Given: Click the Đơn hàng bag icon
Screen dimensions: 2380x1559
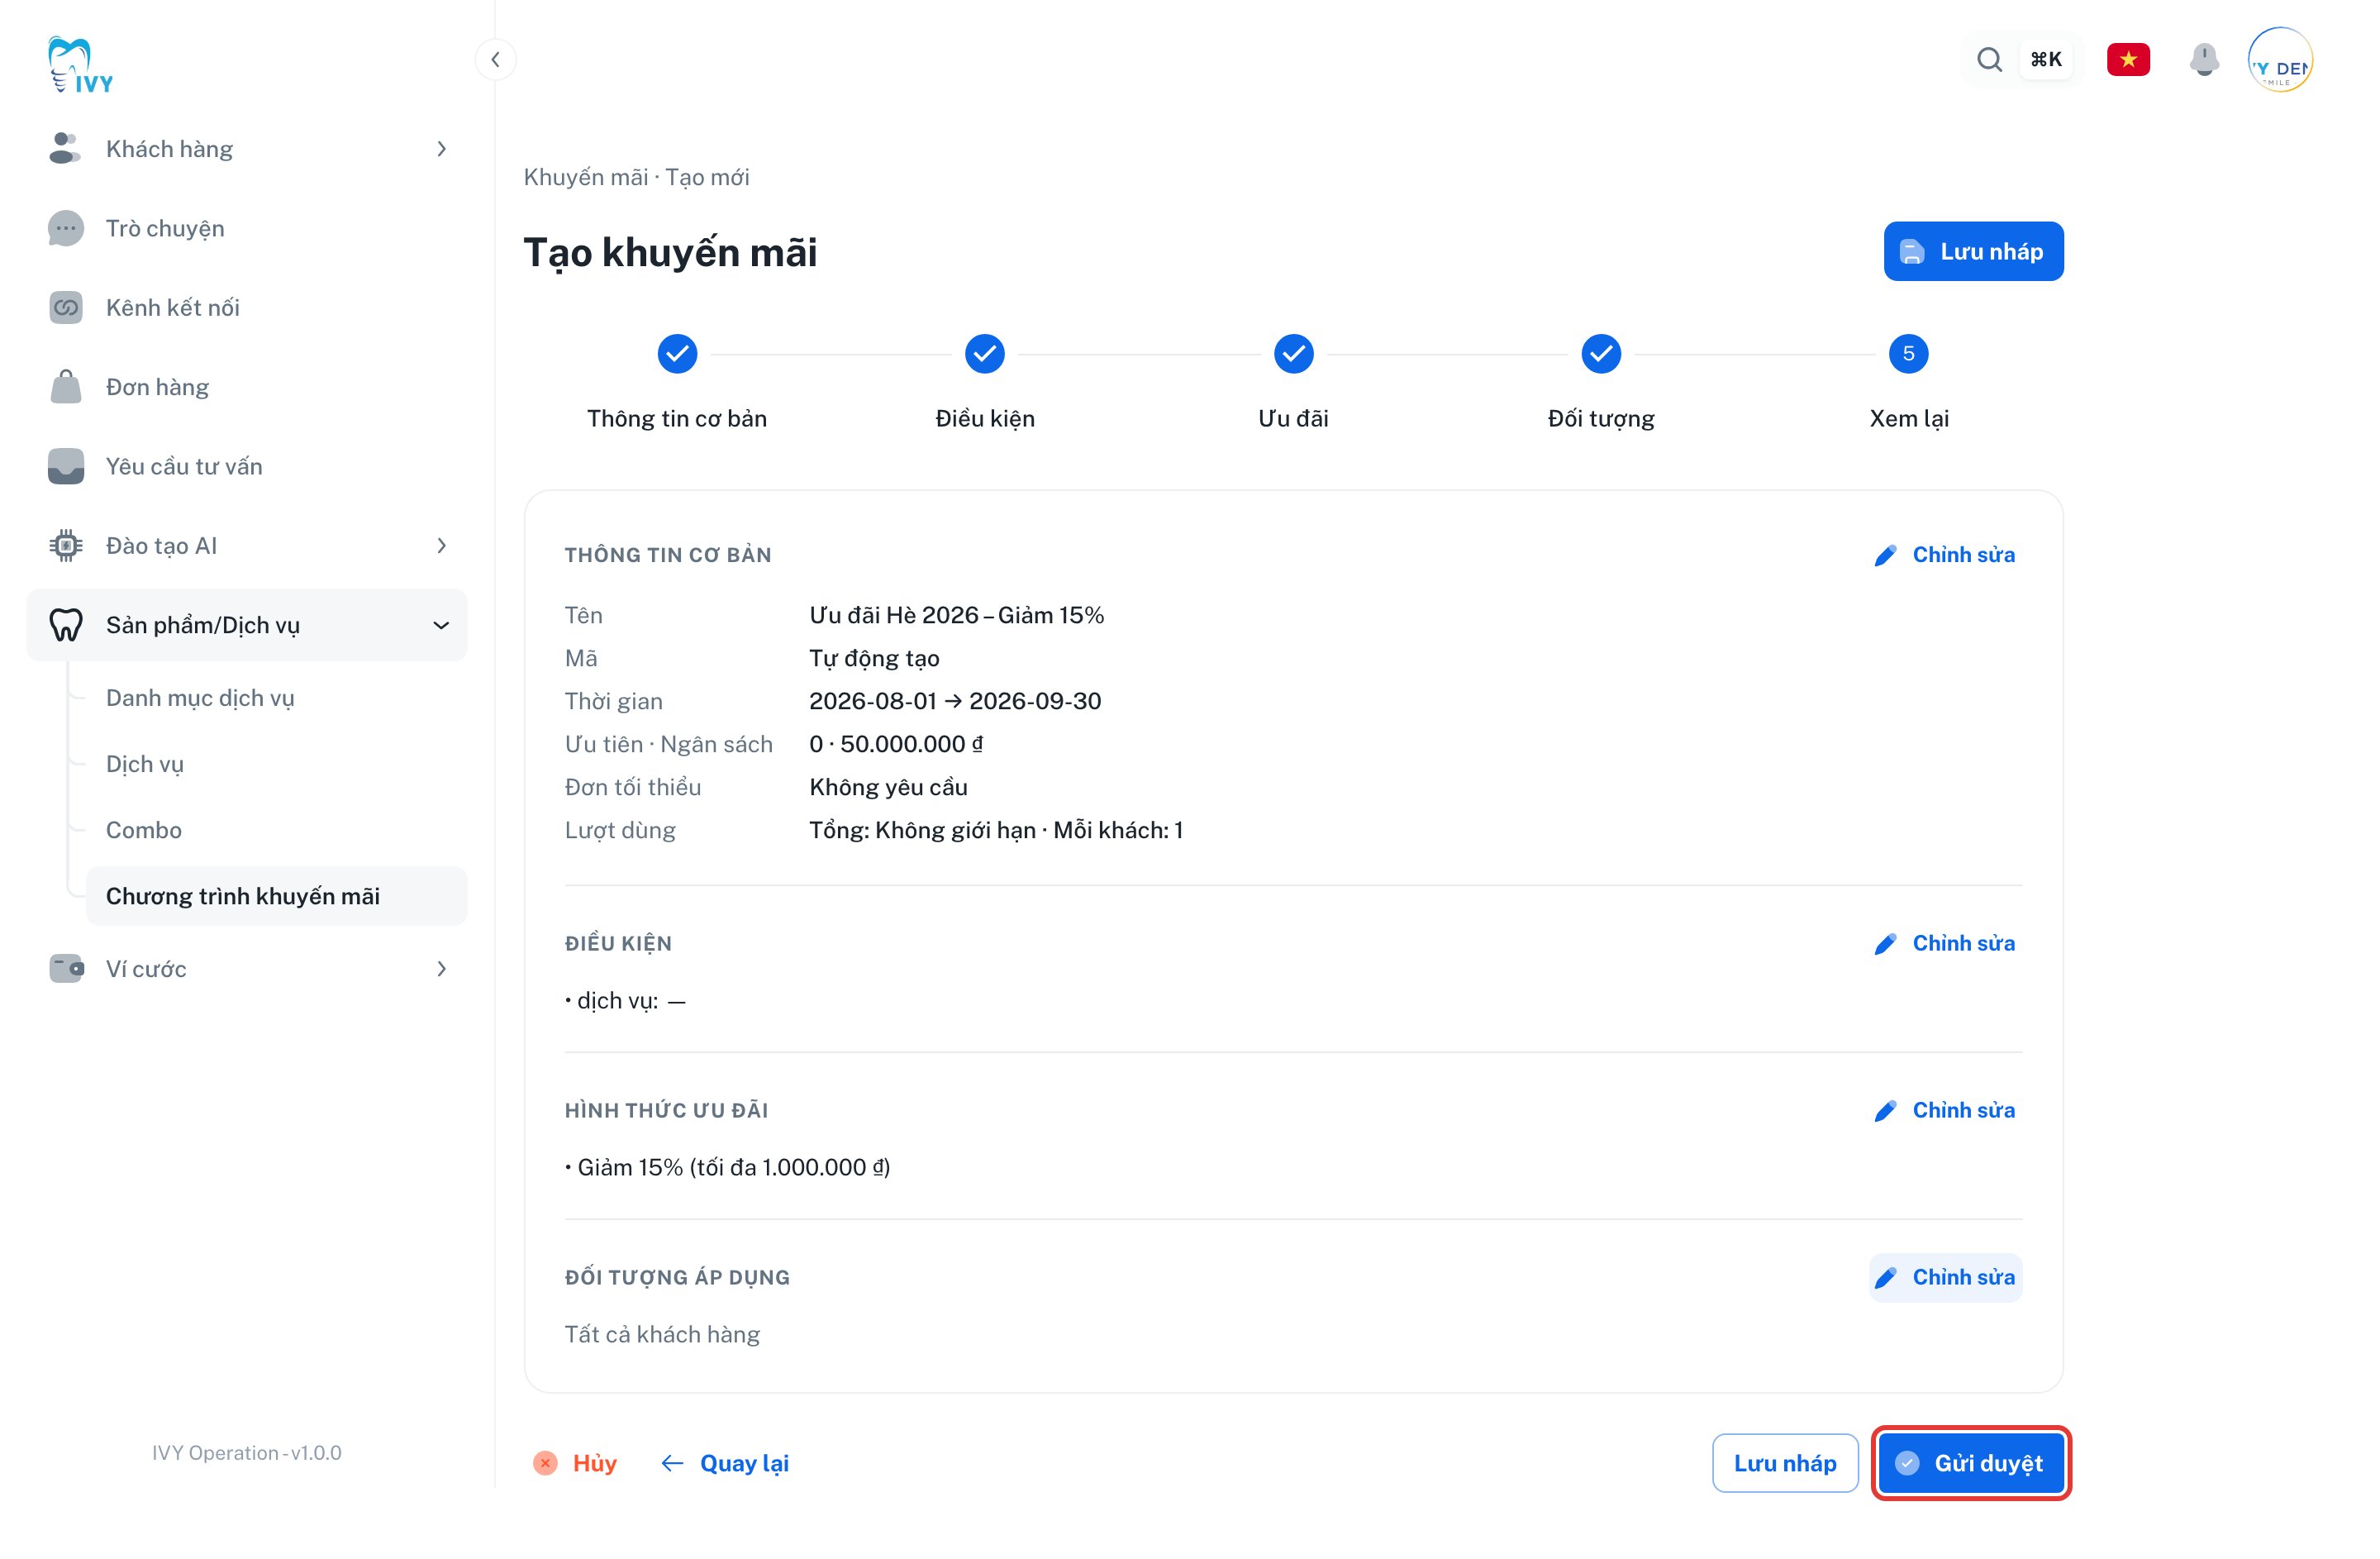Looking at the screenshot, I should pos(65,386).
